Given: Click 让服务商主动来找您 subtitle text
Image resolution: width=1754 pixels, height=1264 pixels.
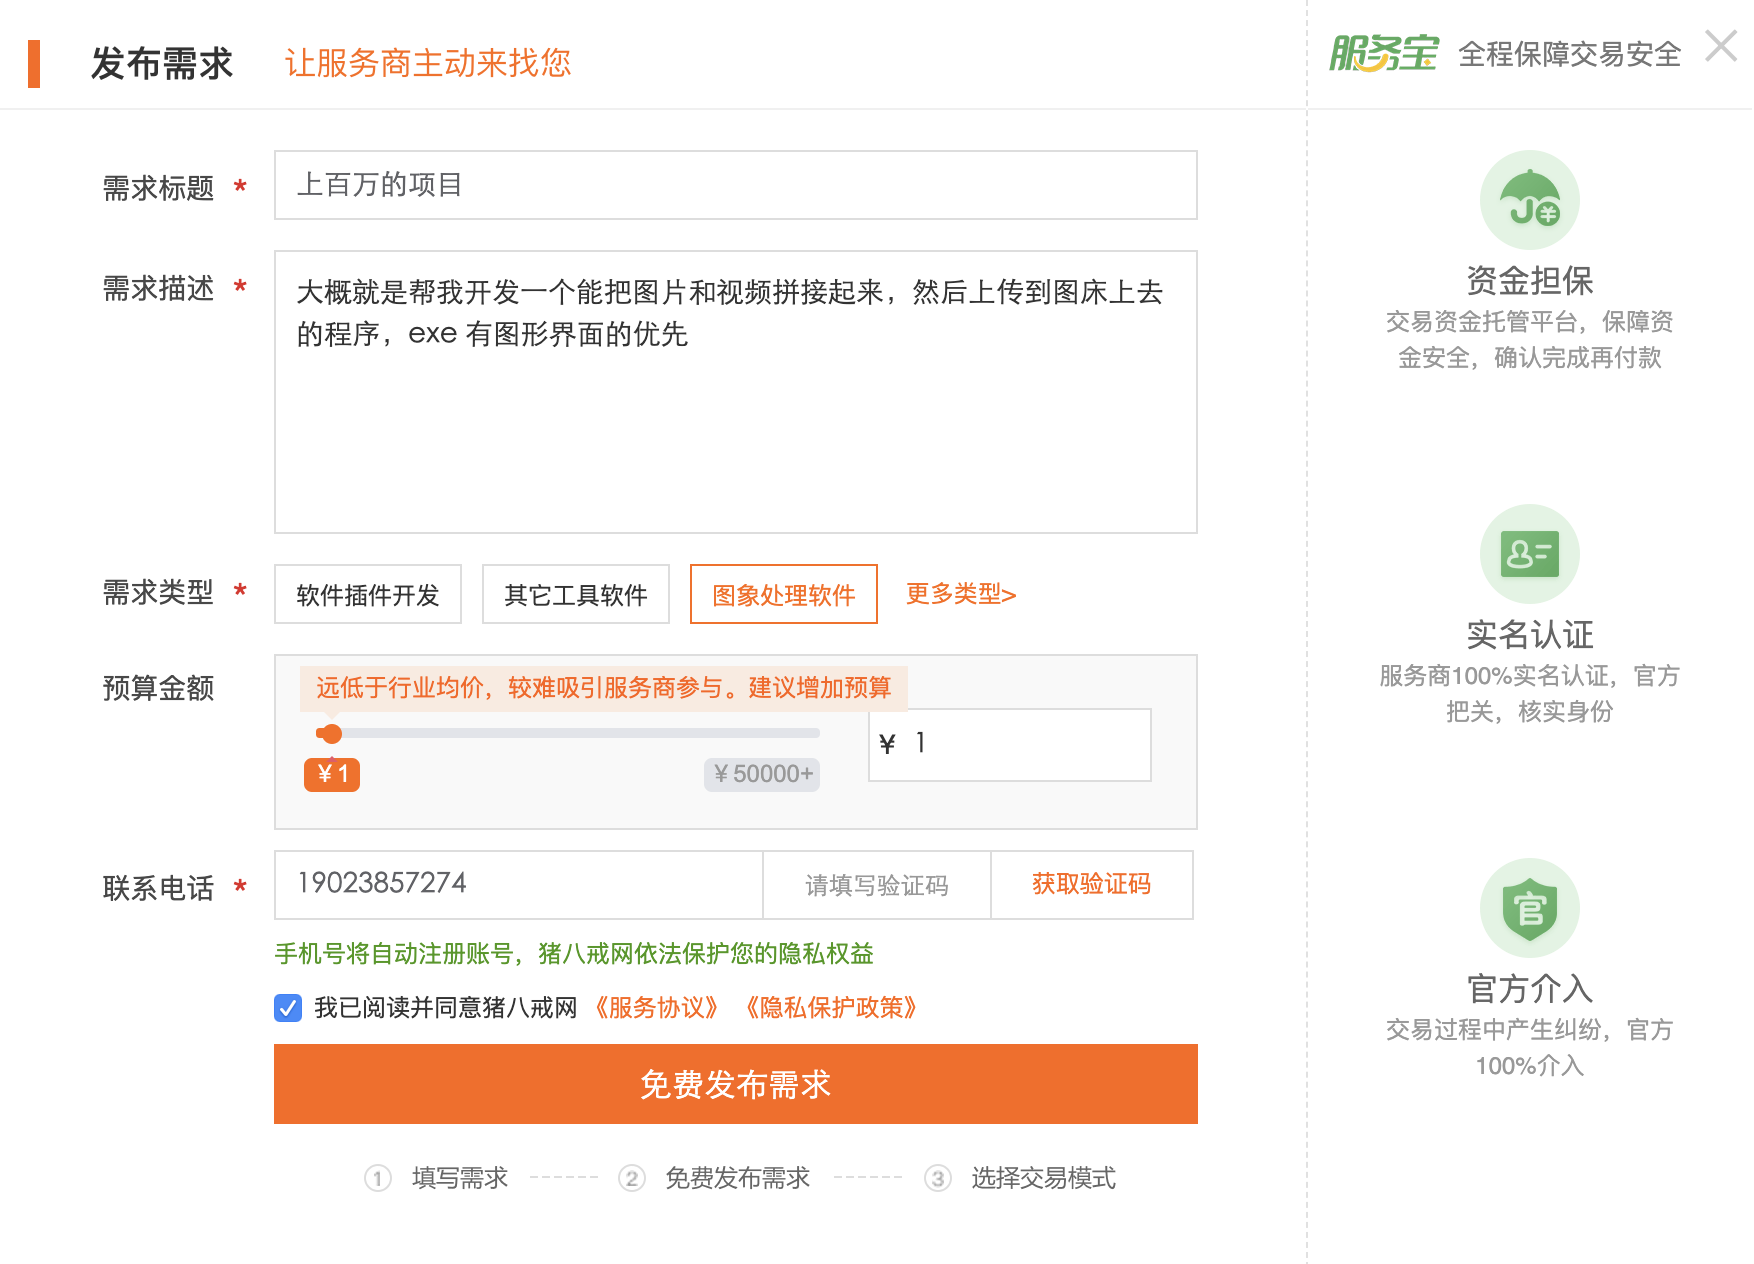Looking at the screenshot, I should pyautogui.click(x=428, y=63).
